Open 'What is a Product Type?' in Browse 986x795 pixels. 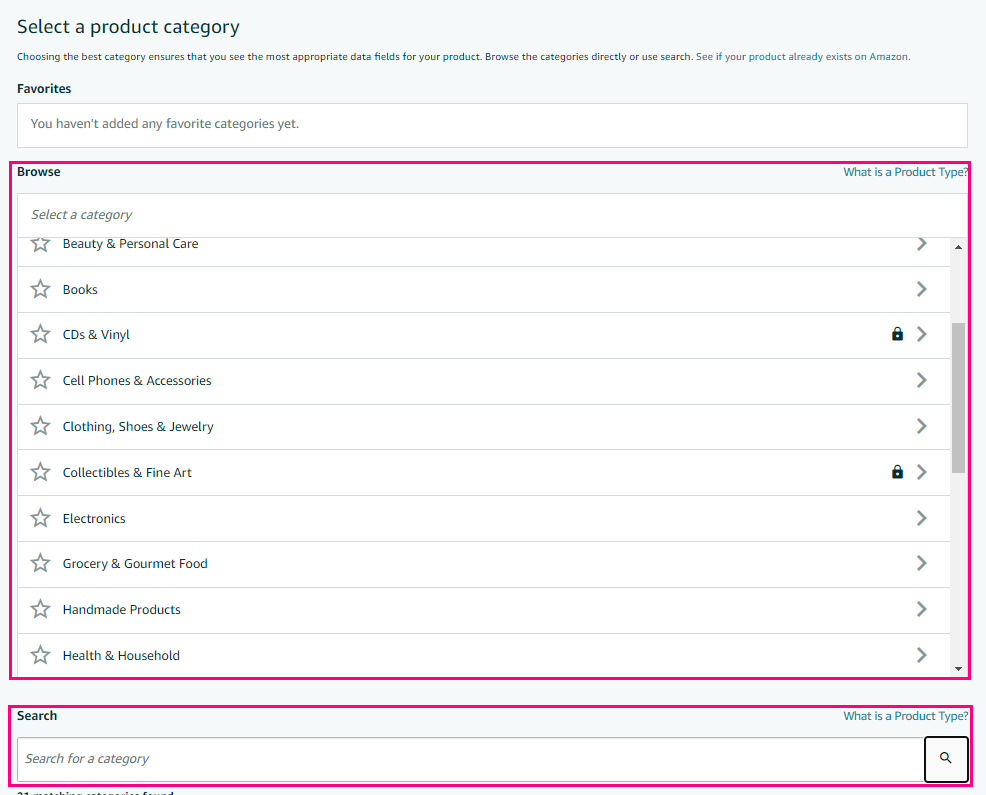[906, 172]
